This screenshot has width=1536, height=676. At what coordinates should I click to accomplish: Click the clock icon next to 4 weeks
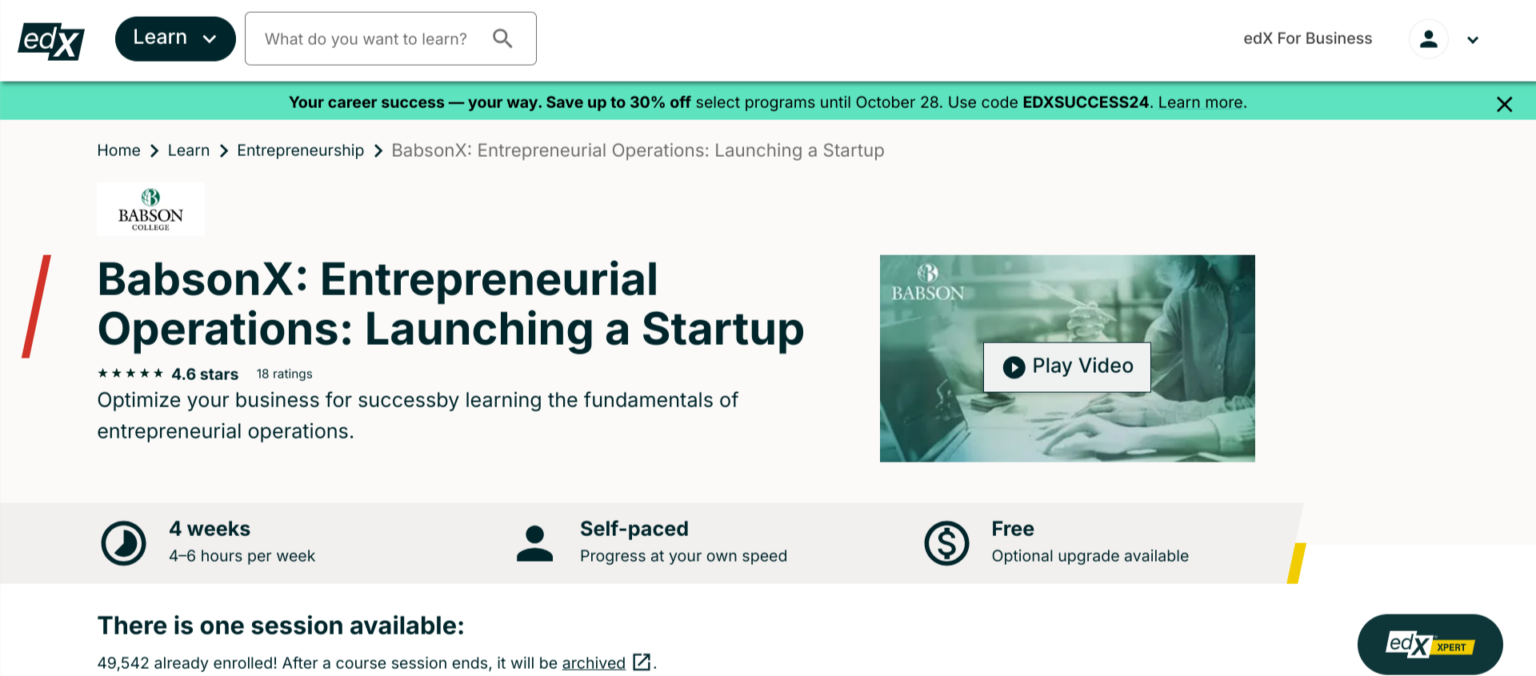tap(123, 542)
